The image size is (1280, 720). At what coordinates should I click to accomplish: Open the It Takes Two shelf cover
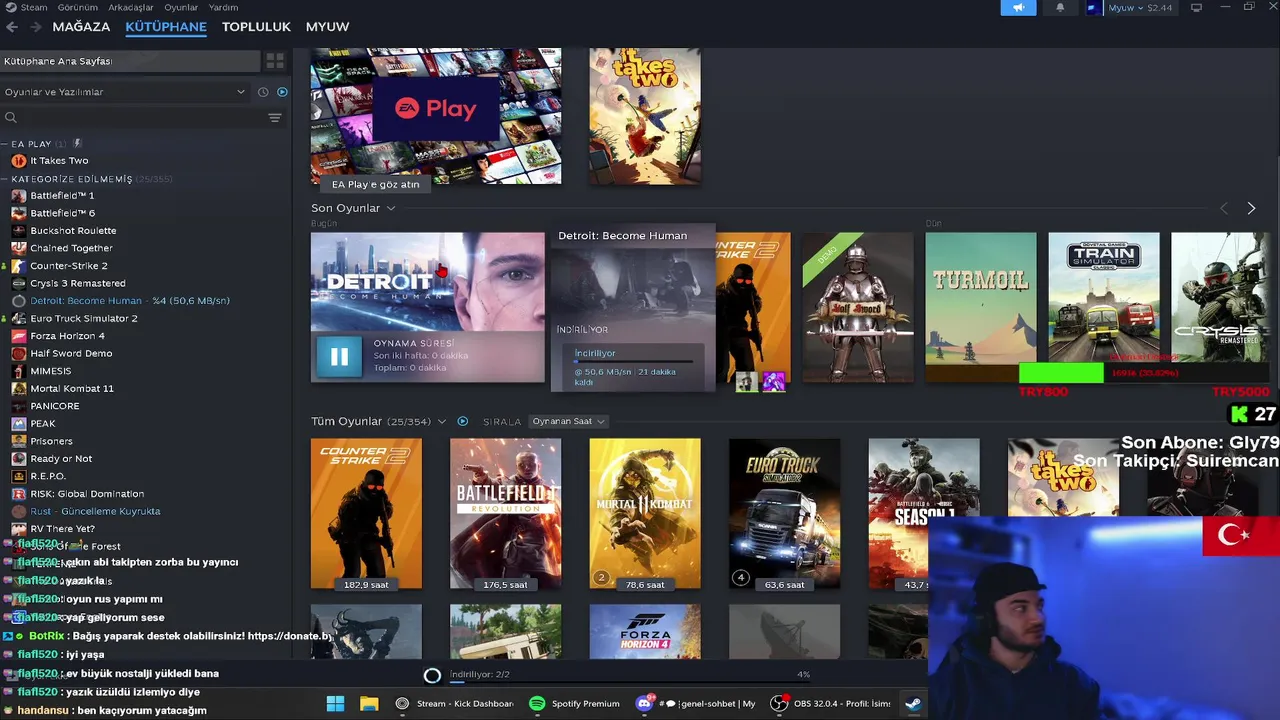tap(645, 116)
